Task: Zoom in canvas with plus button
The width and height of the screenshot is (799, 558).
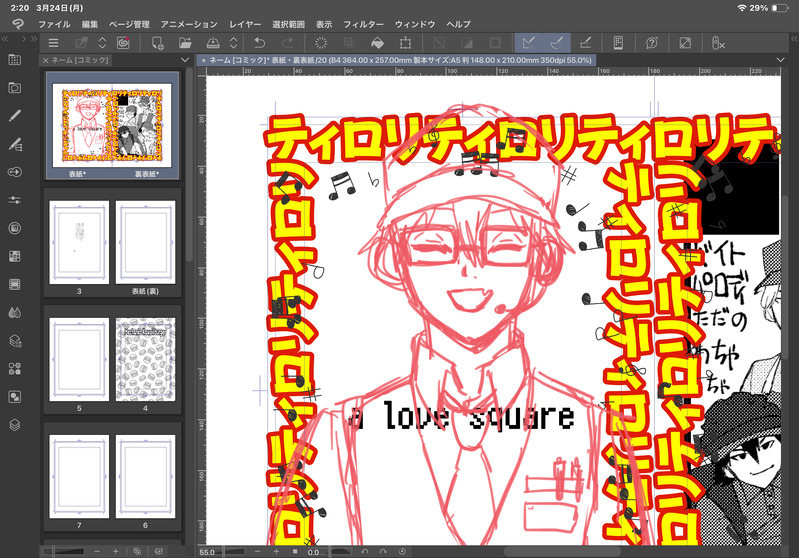Action: point(276,552)
